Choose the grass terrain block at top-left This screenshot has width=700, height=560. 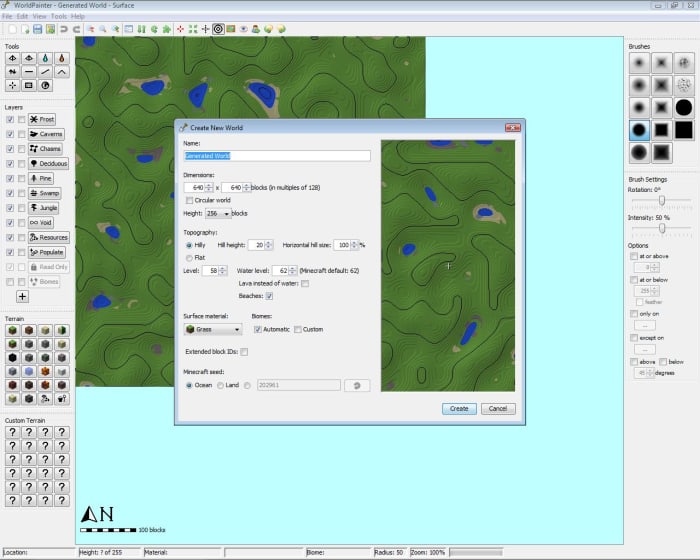tap(12, 330)
